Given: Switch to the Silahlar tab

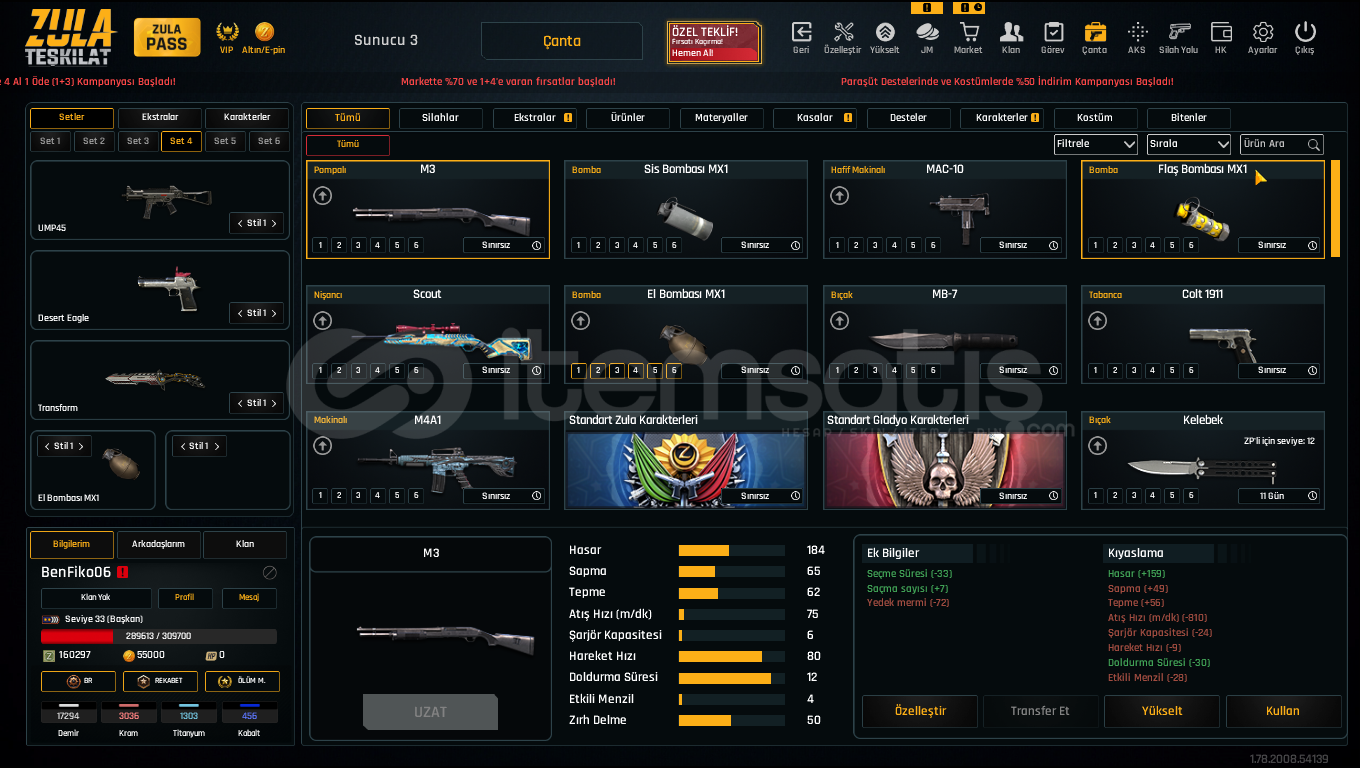Looking at the screenshot, I should coord(441,118).
